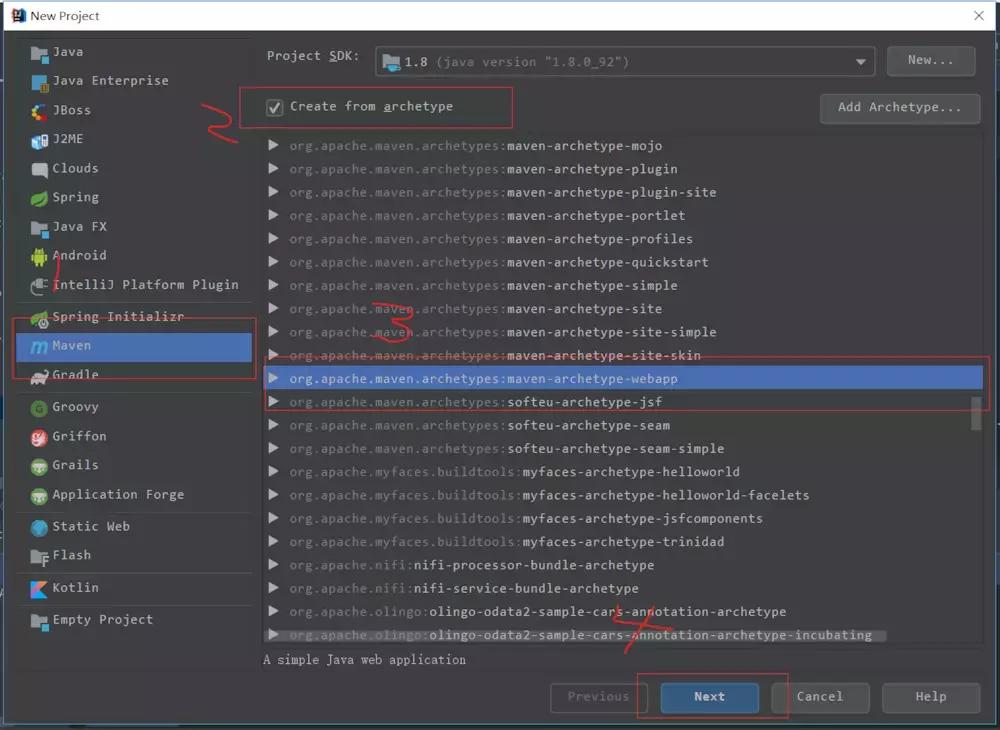Select nifi-service-bundle-archetype row
Viewport: 1000px width, 730px height.
[x=623, y=588]
